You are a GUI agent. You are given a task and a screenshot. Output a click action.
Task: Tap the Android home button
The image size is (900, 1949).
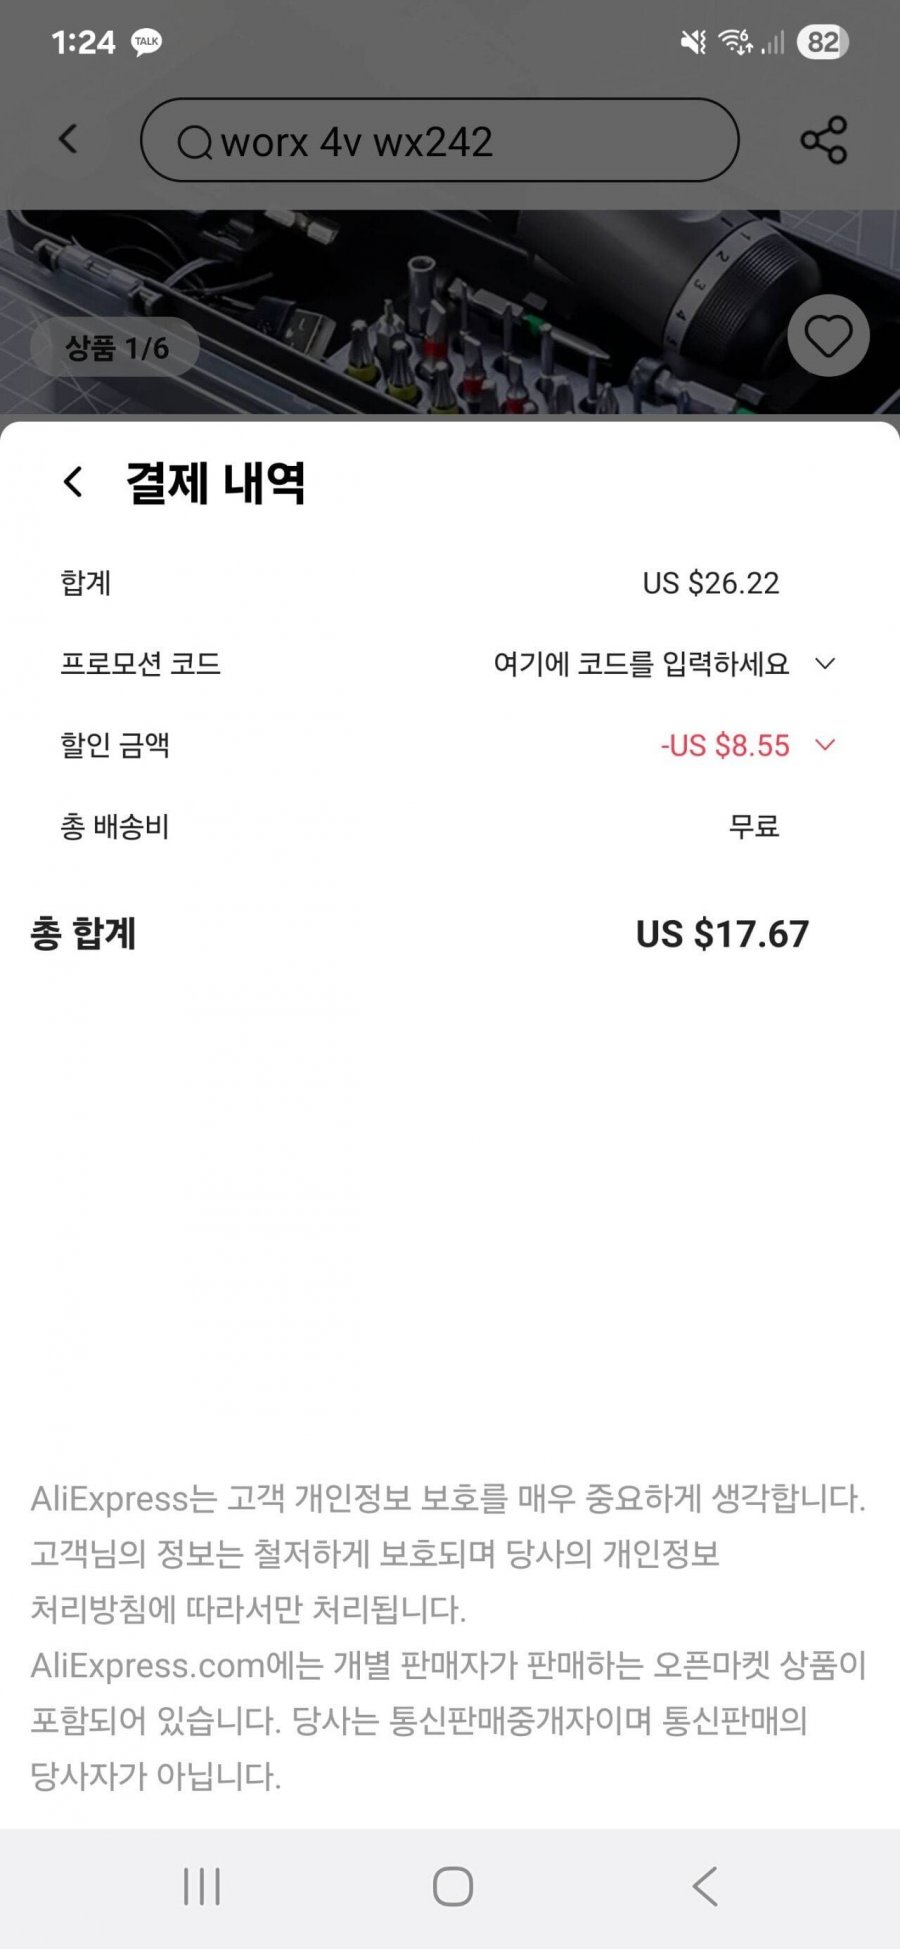[453, 1887]
